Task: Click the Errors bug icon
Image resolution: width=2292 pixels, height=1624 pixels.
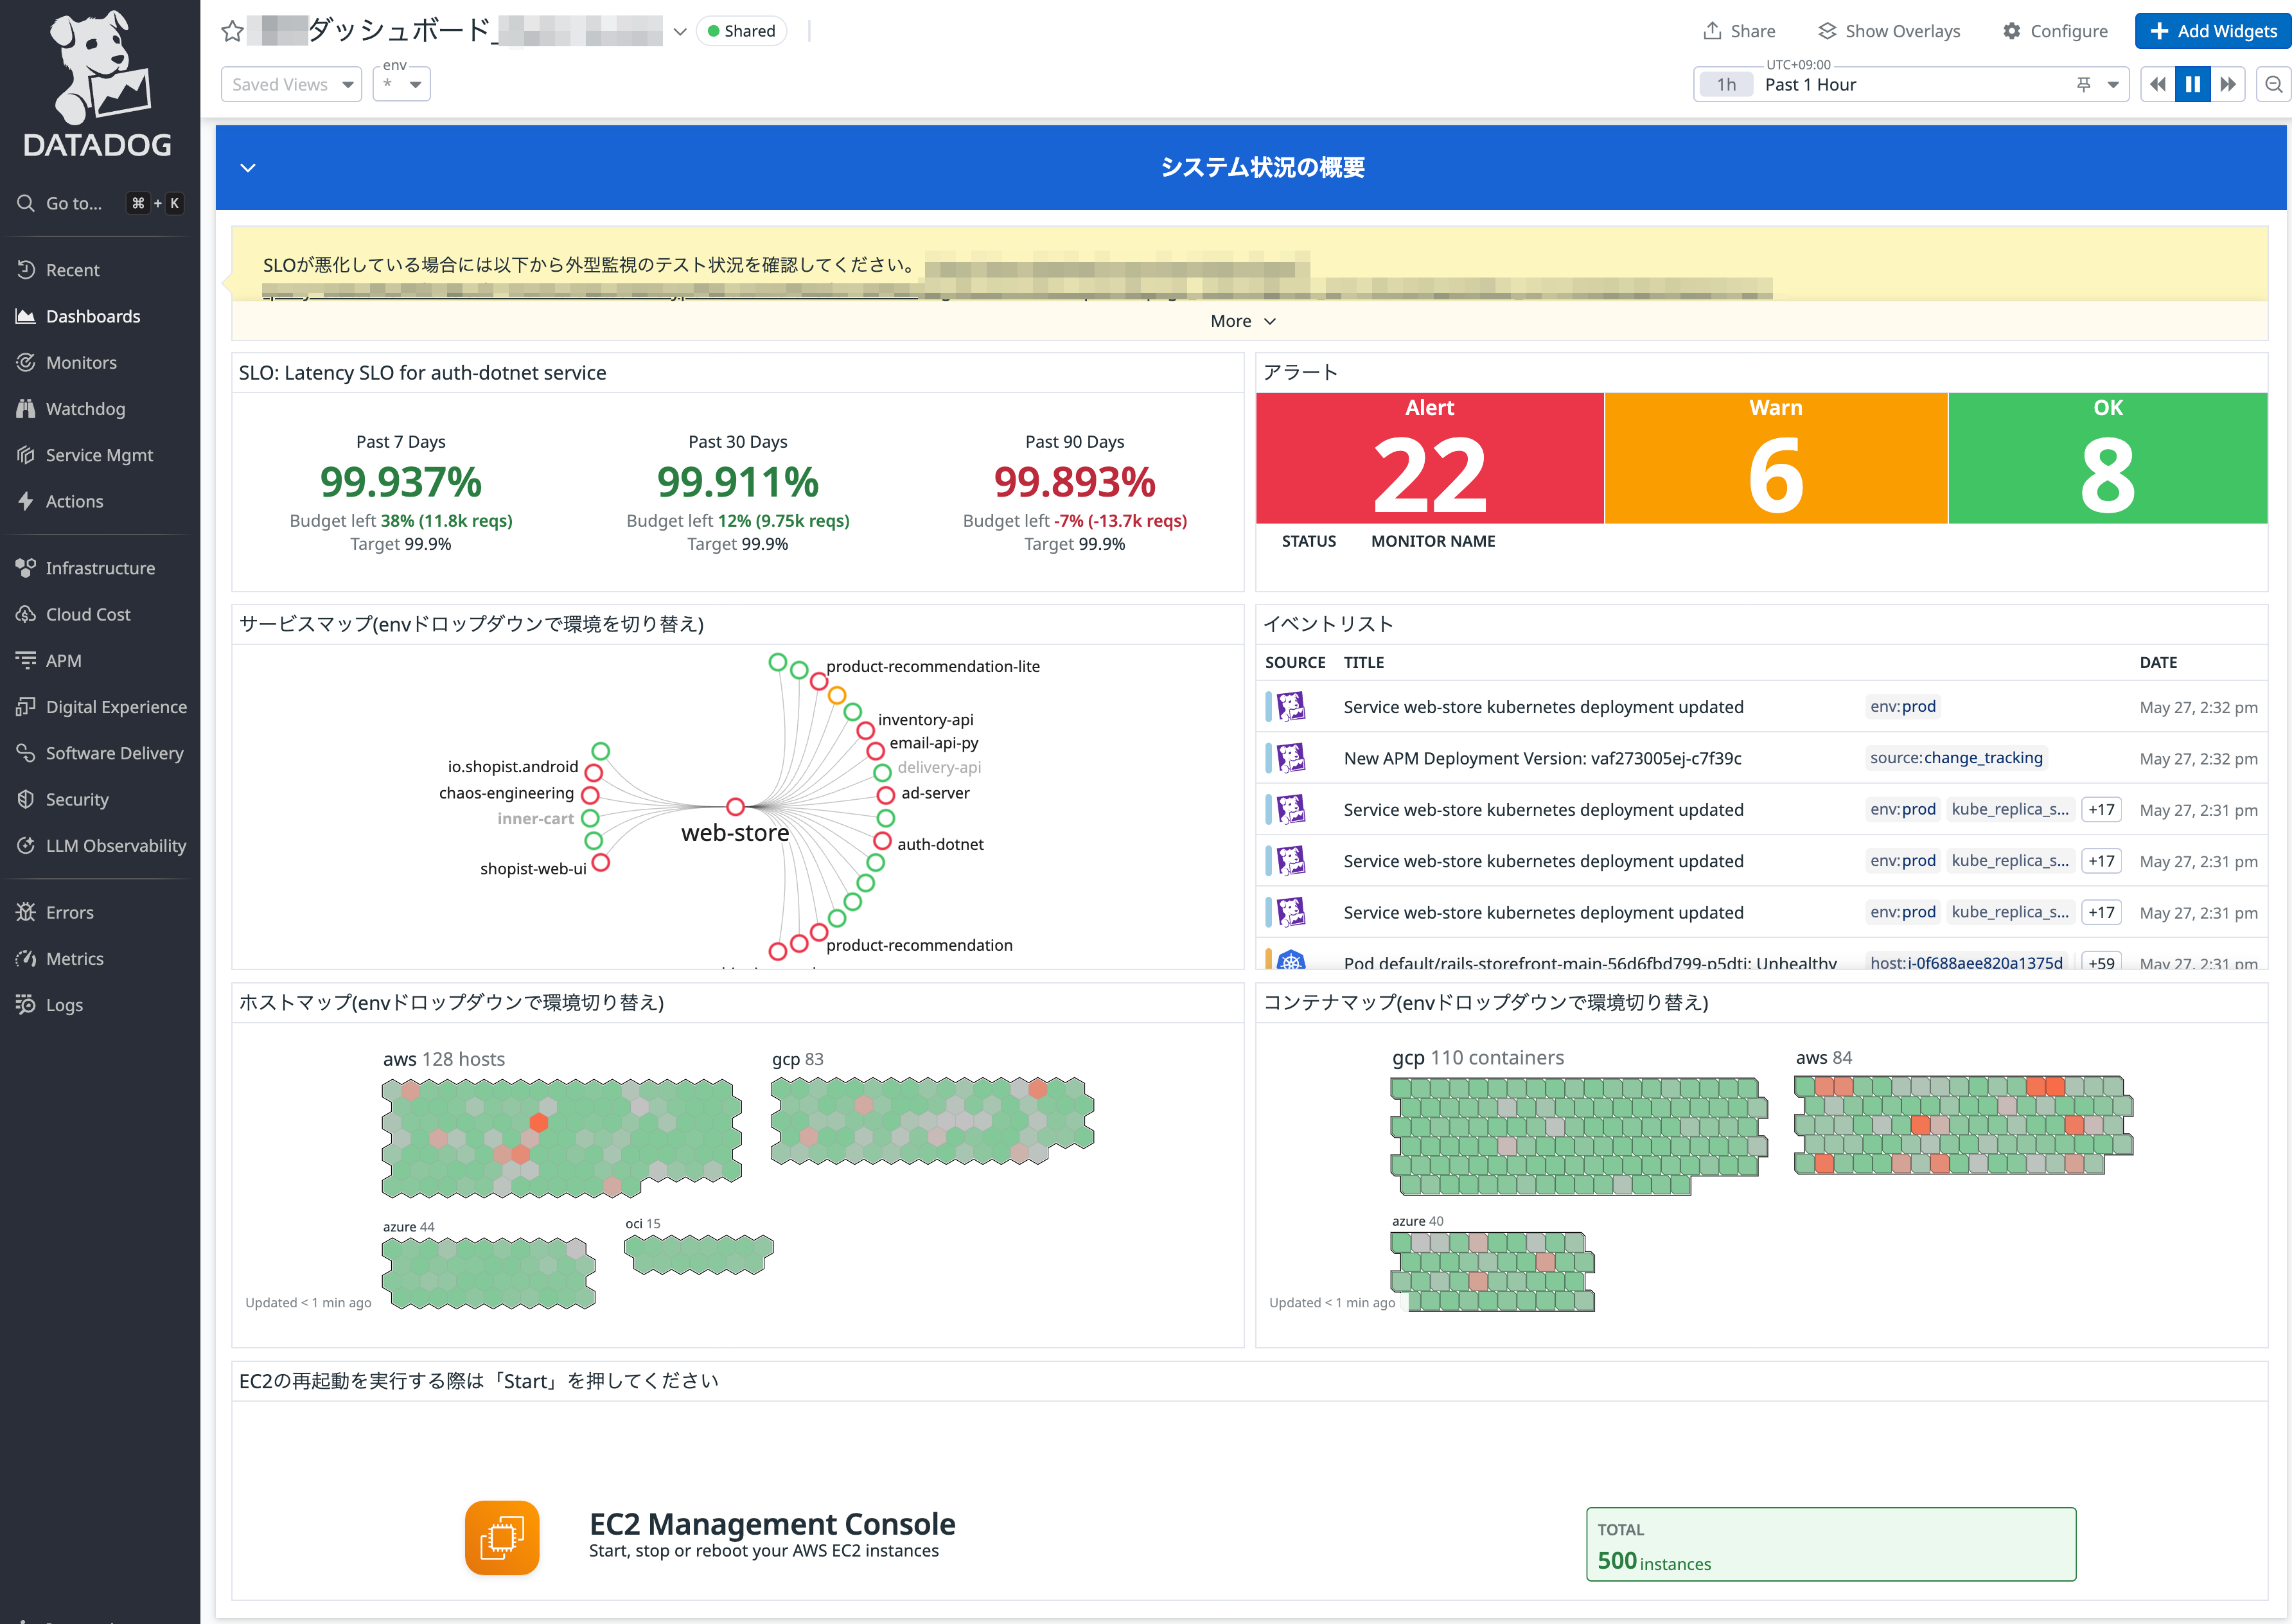Action: tap(26, 912)
